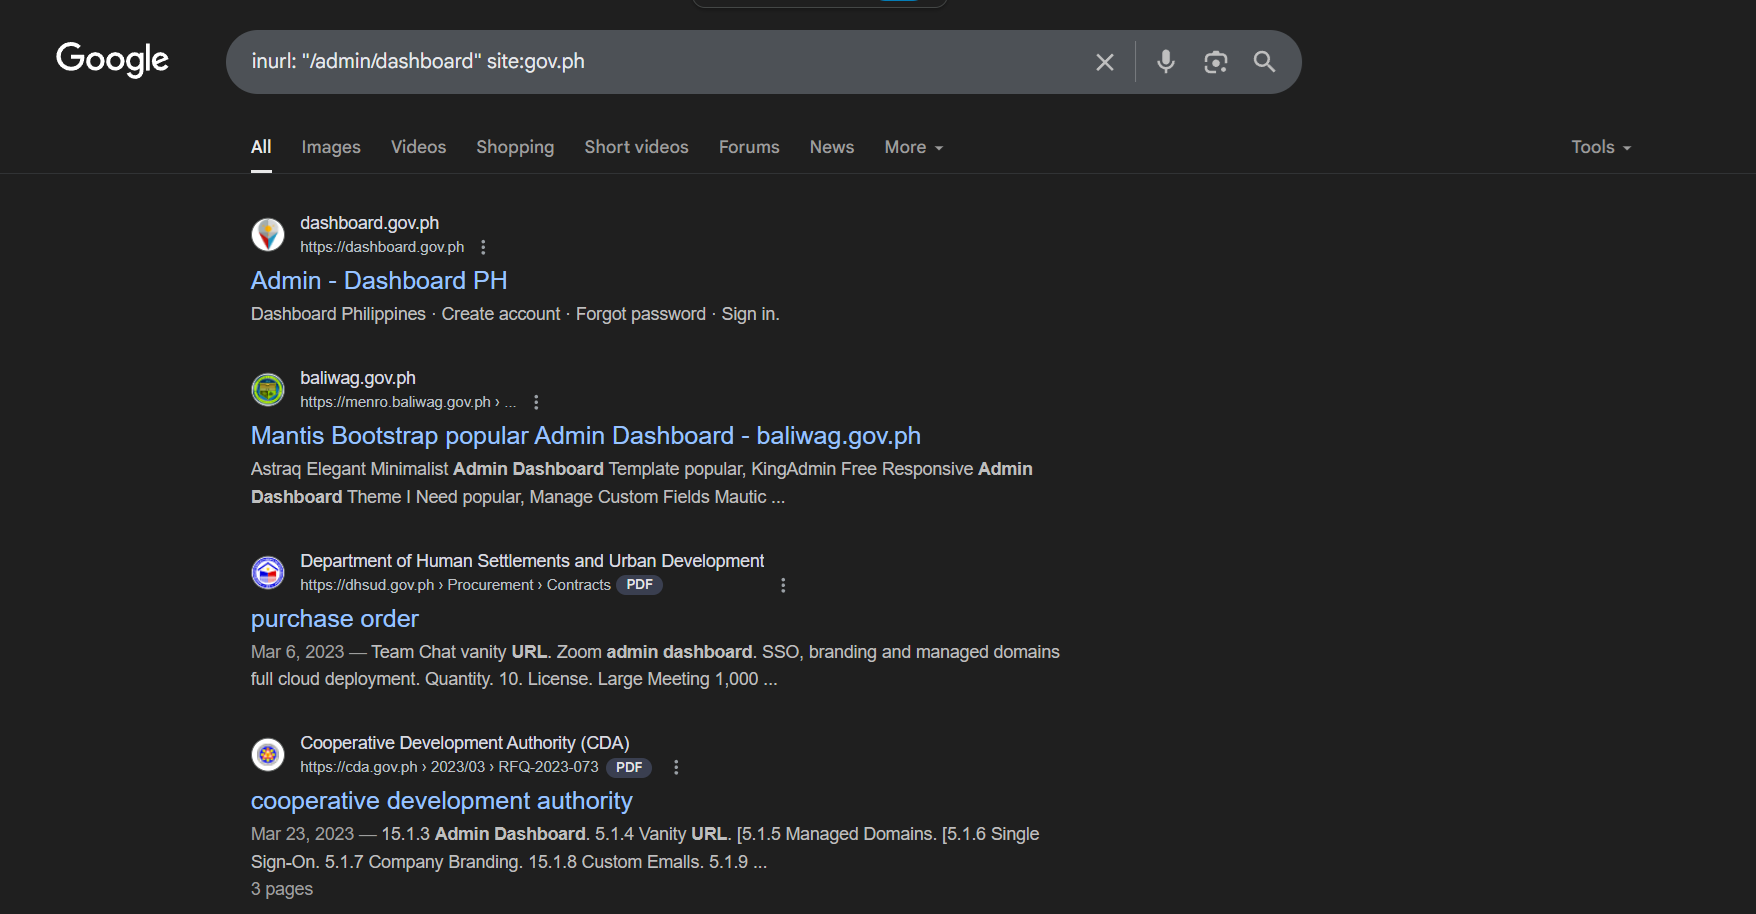Switch to News tab

click(832, 147)
